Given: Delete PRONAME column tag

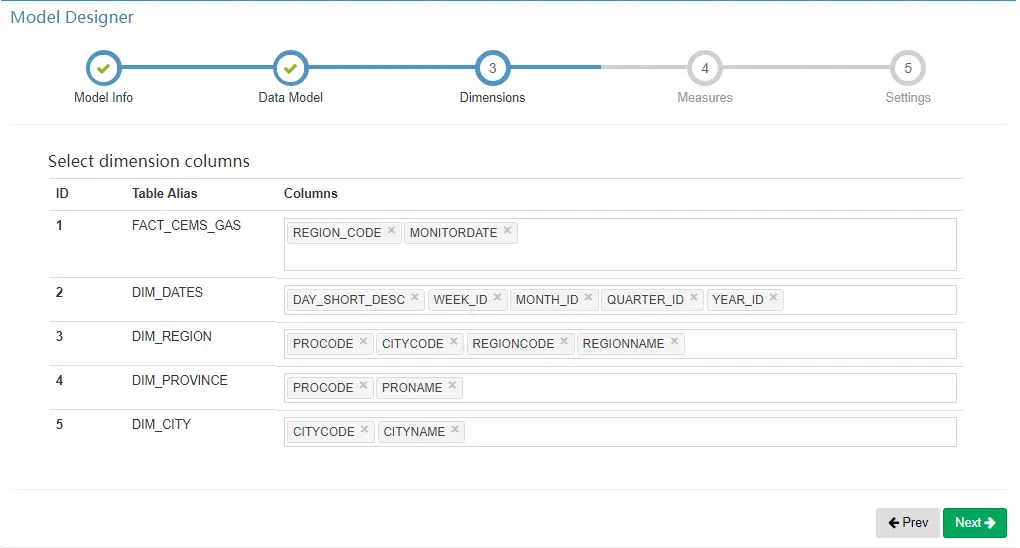Looking at the screenshot, I should [453, 385].
